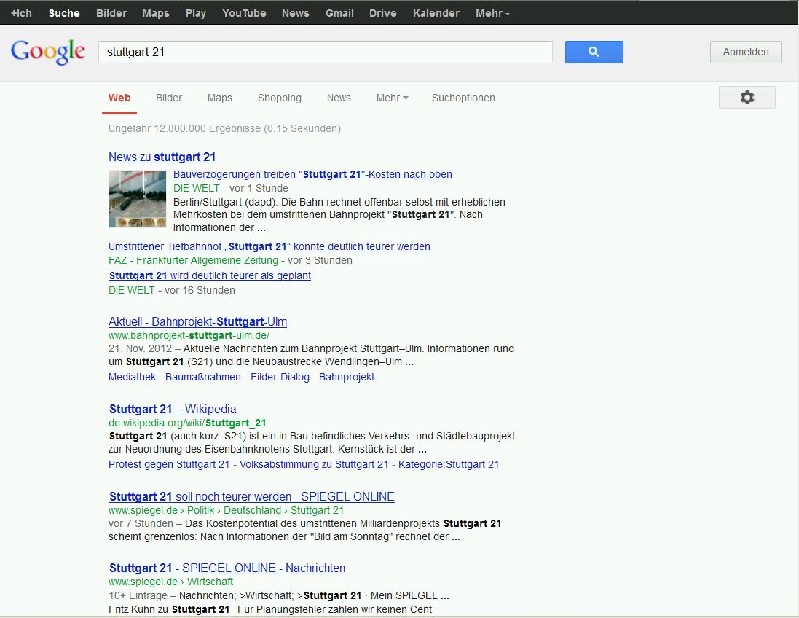Expand the Mehr filter under search box
Screen dimensions: 799x618
(x=392, y=98)
